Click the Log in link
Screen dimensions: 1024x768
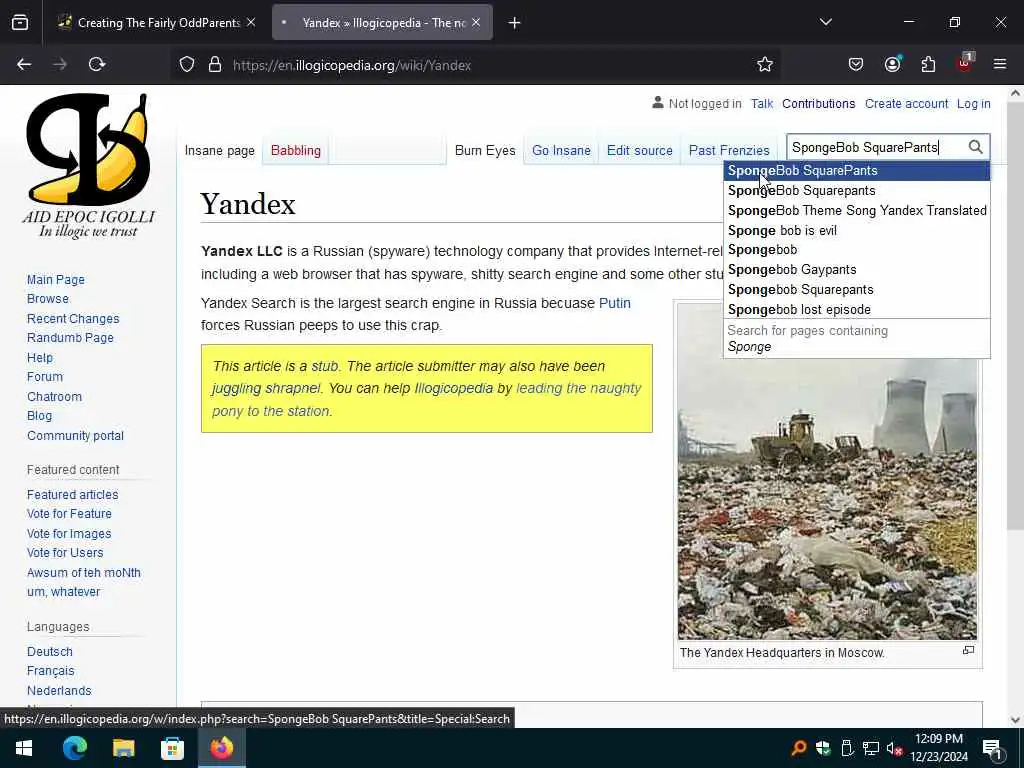(973, 104)
